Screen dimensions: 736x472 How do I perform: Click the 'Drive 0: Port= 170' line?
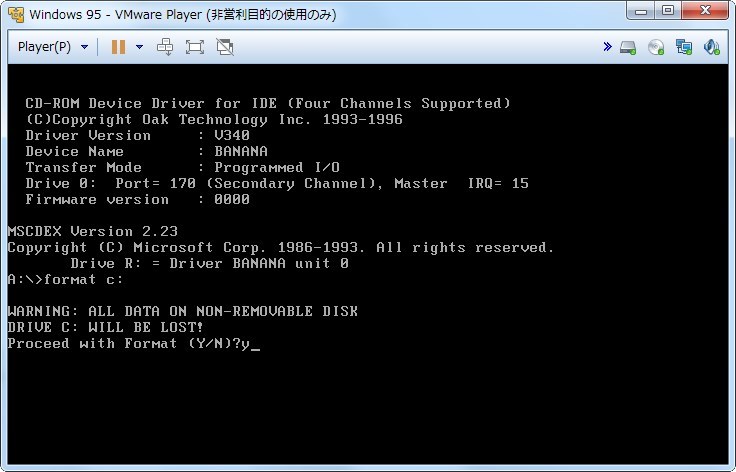tap(277, 183)
